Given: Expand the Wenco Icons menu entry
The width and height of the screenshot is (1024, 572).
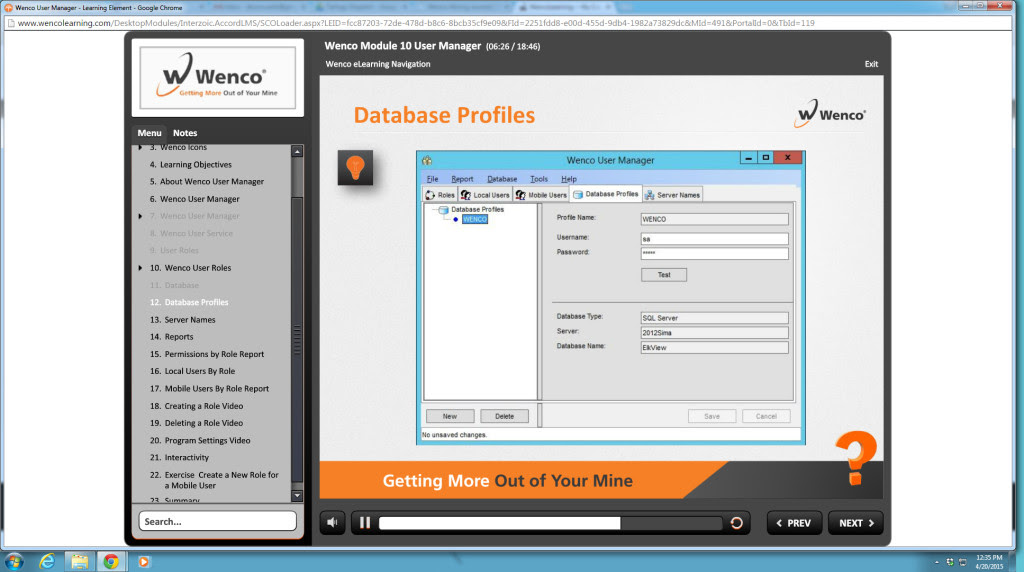Looking at the screenshot, I should (141, 148).
